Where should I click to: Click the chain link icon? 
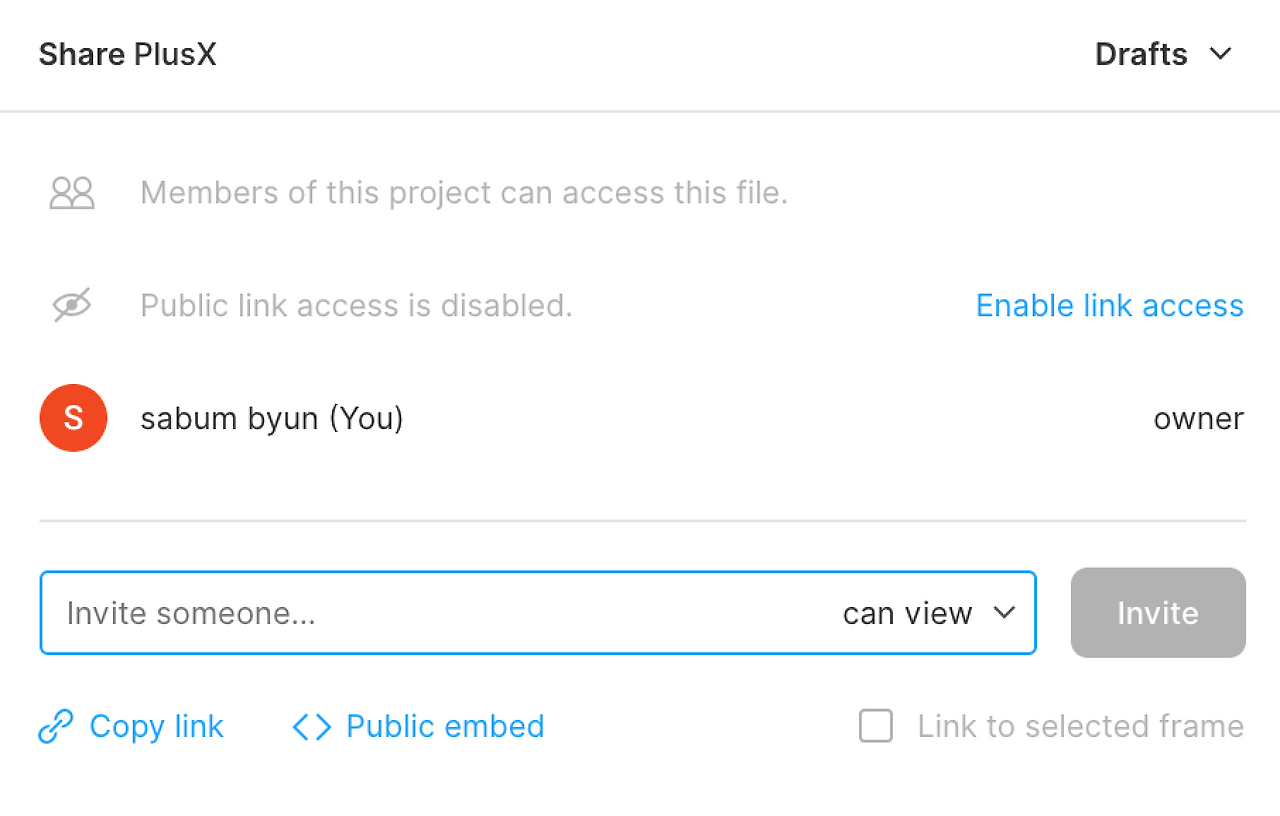click(56, 727)
